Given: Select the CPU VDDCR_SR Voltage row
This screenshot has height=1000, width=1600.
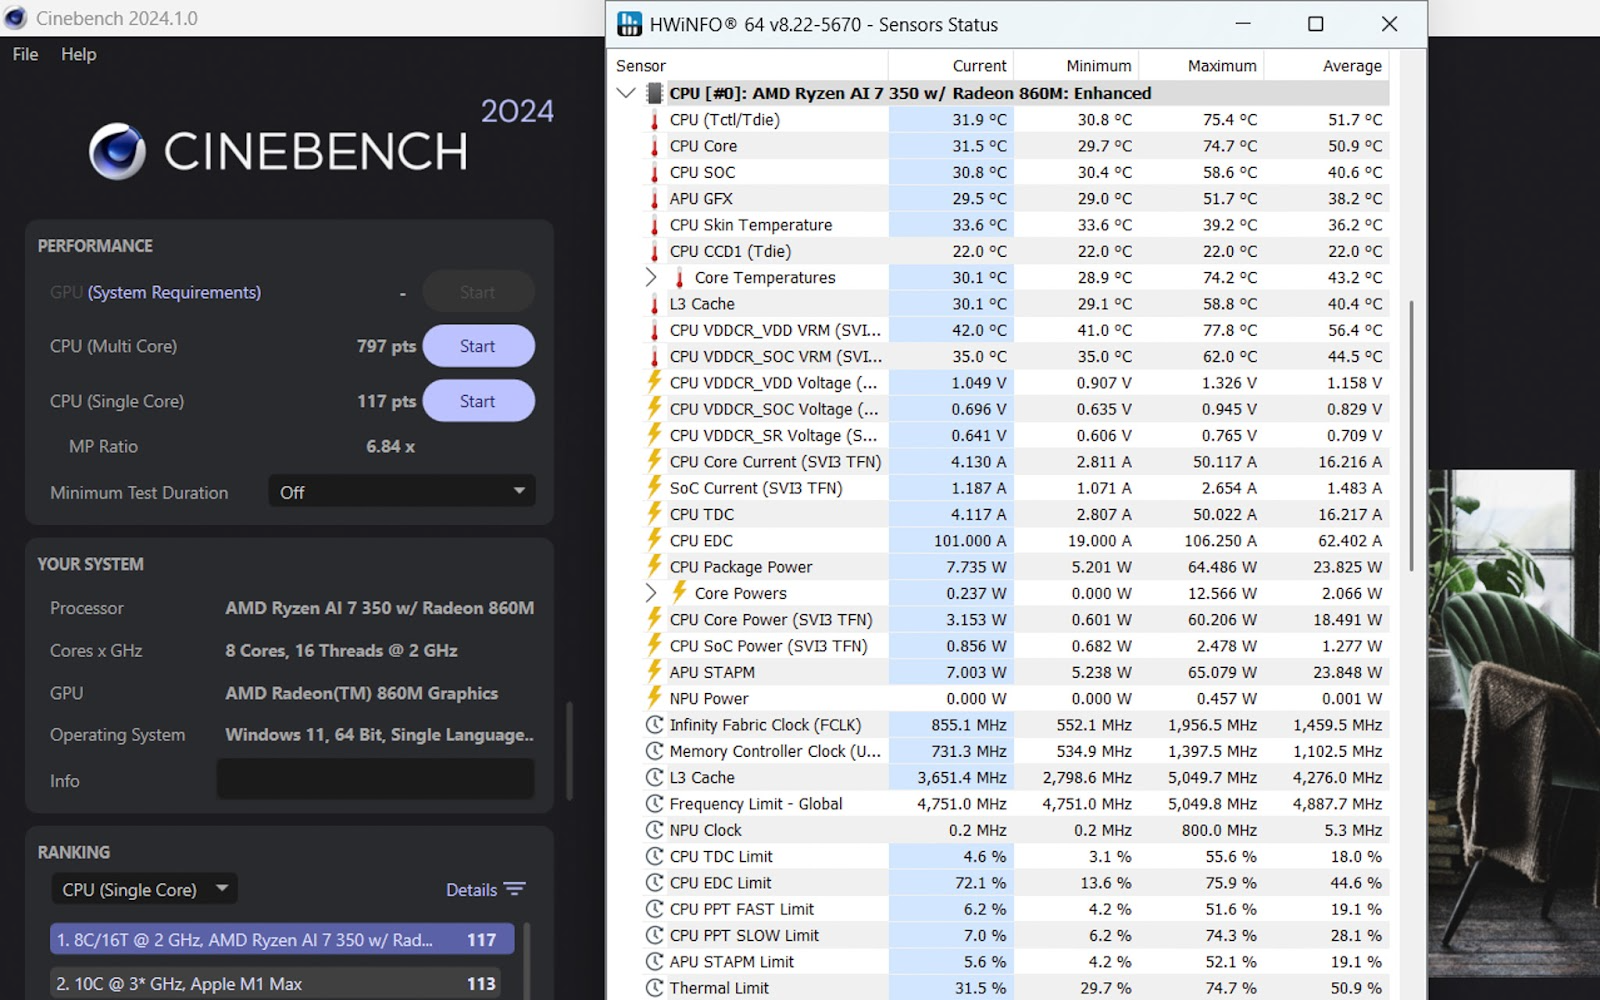Looking at the screenshot, I should (x=1015, y=435).
